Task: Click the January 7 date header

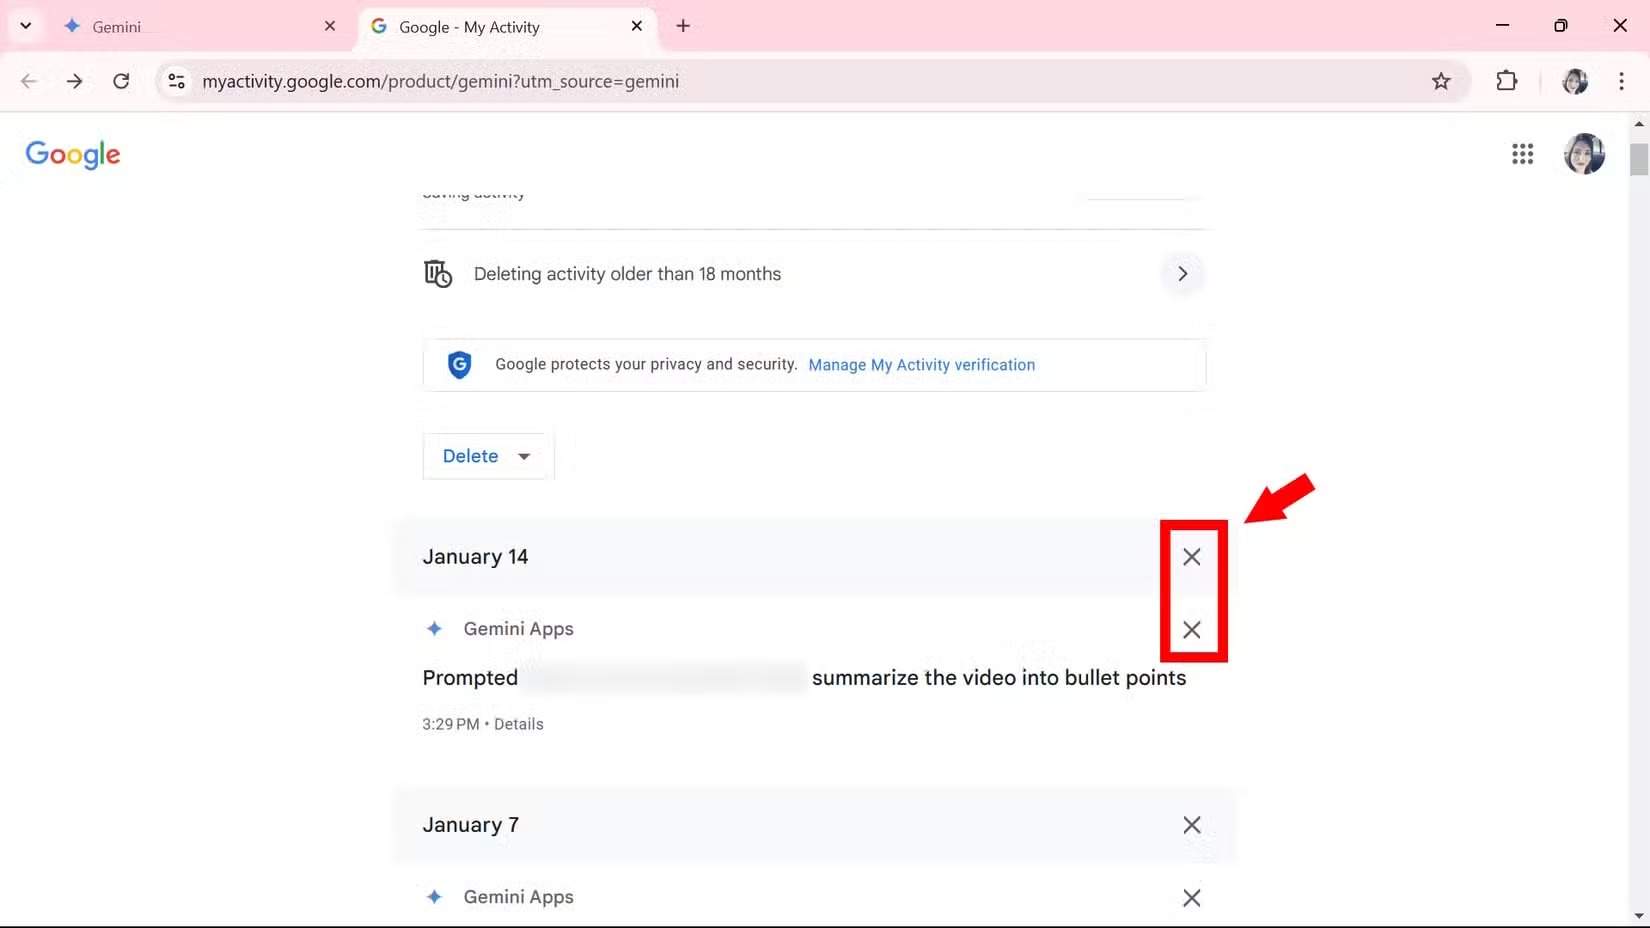Action: pyautogui.click(x=470, y=825)
